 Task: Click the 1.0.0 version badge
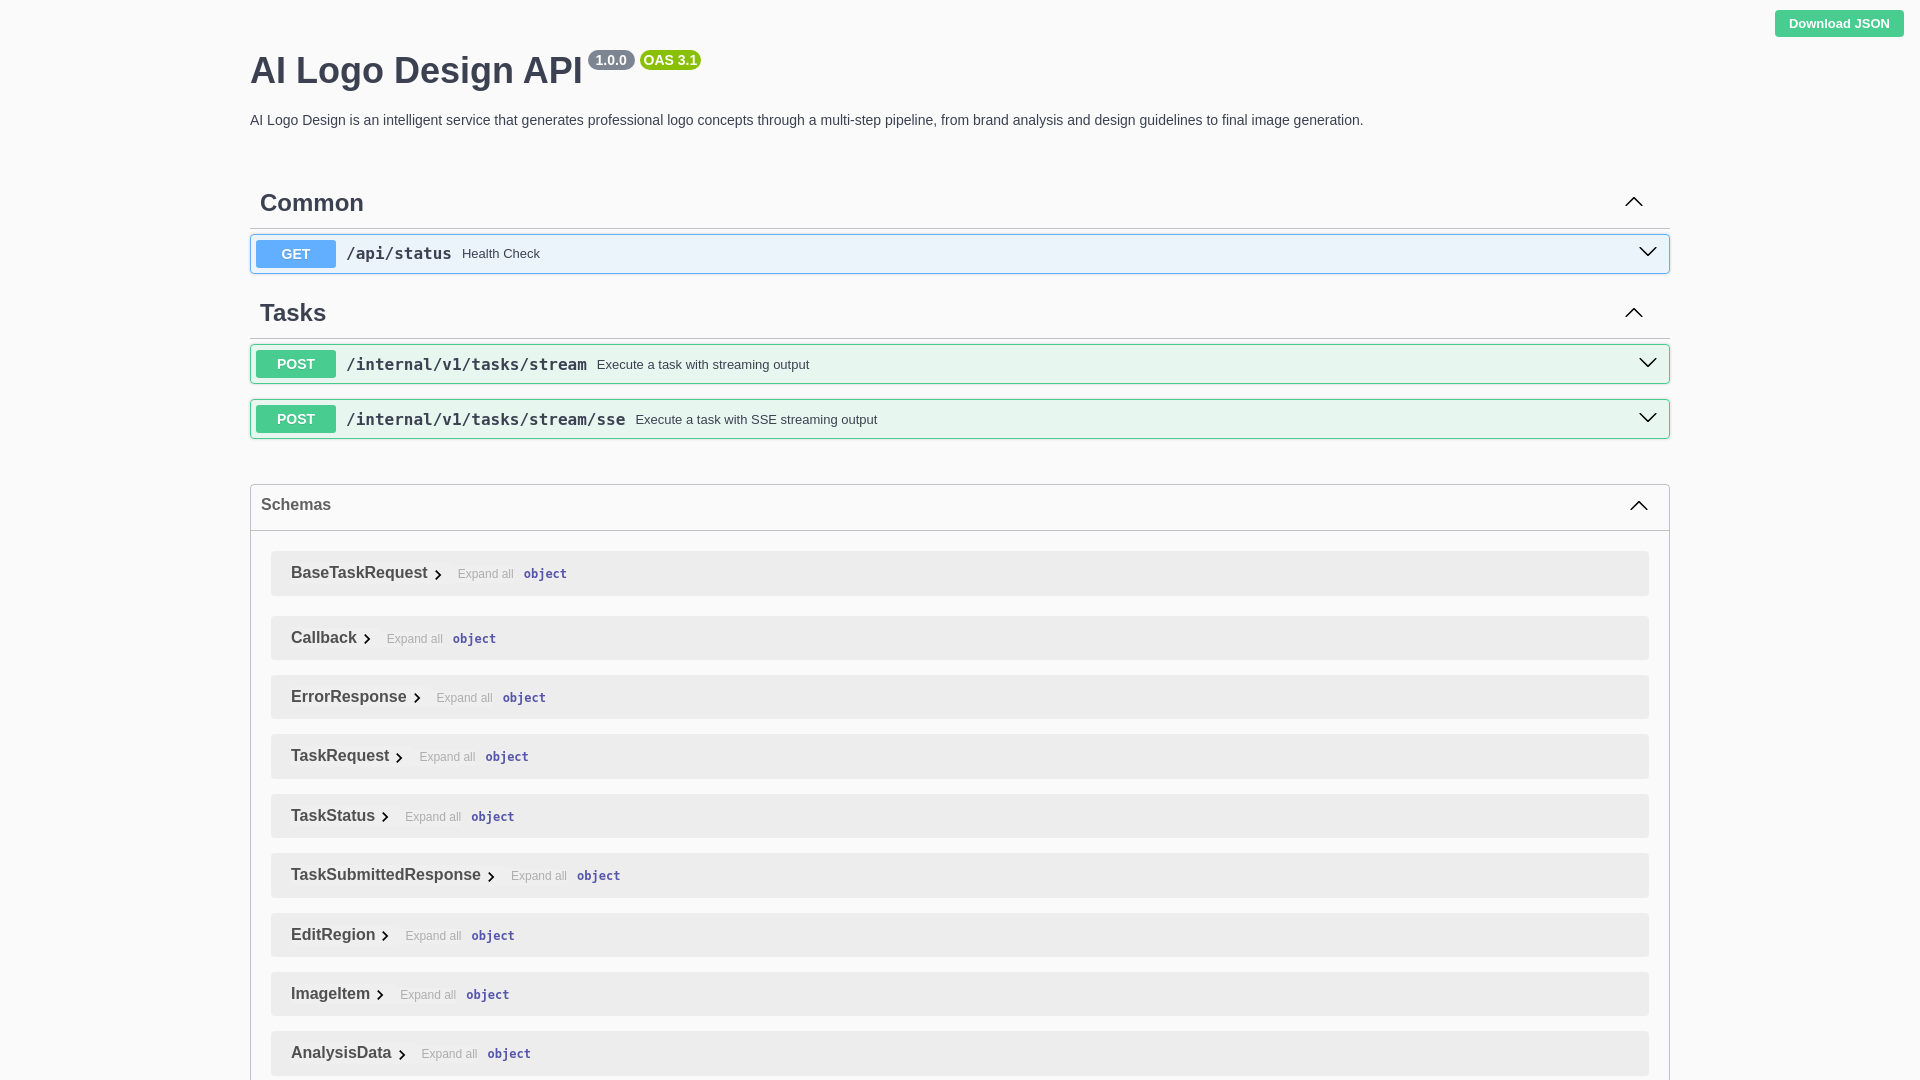611,60
